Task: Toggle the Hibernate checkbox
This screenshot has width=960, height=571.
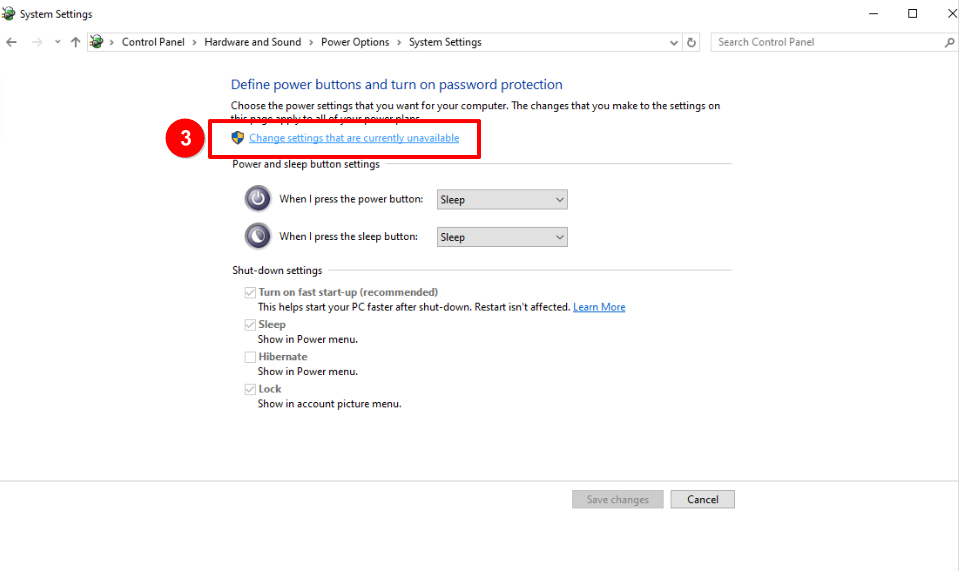Action: [x=250, y=357]
